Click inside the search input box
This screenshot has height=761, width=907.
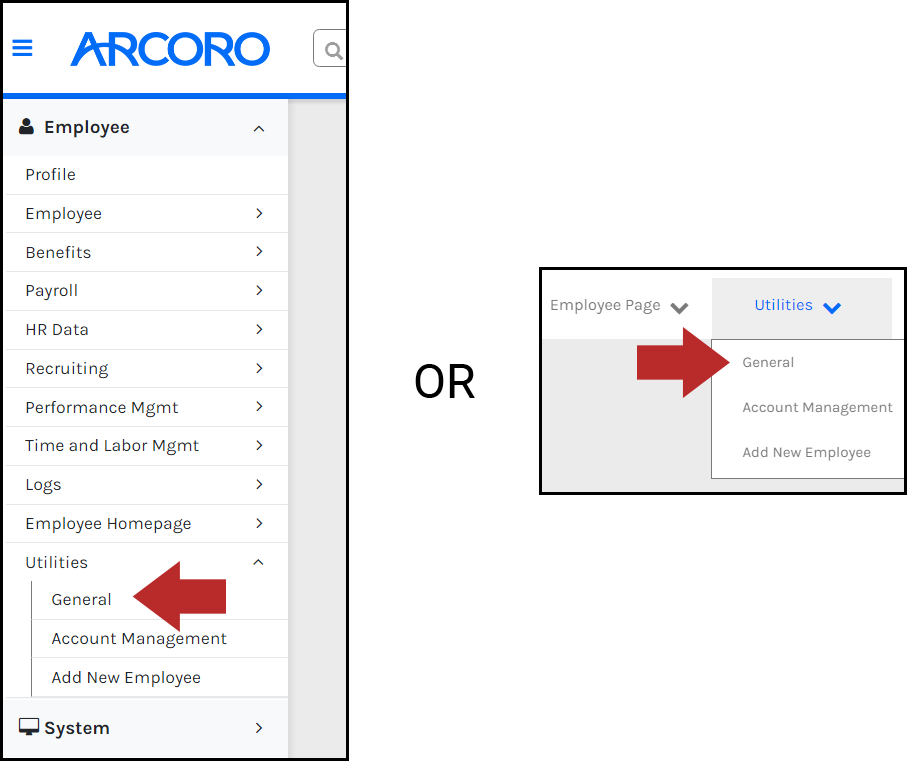330,49
